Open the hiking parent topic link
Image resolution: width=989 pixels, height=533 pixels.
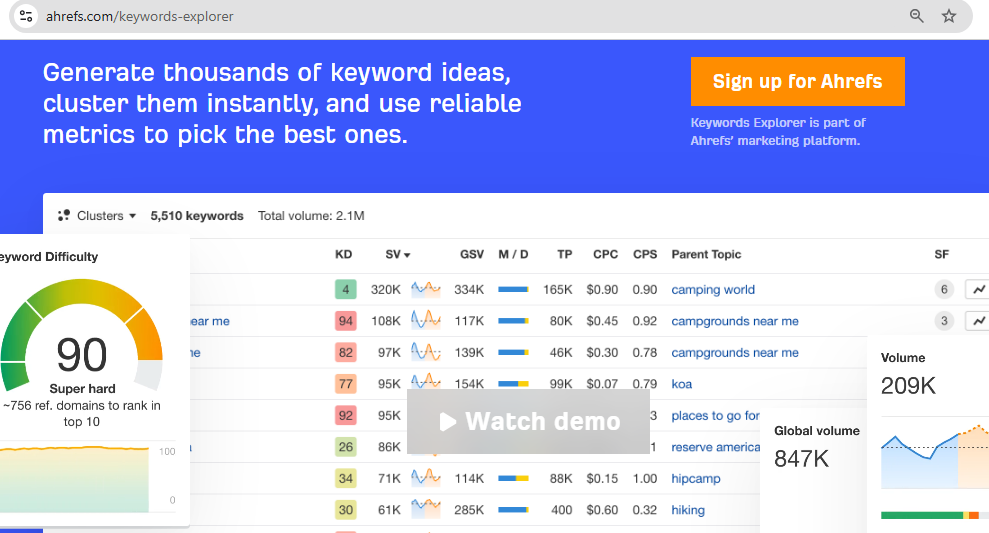pos(687,510)
